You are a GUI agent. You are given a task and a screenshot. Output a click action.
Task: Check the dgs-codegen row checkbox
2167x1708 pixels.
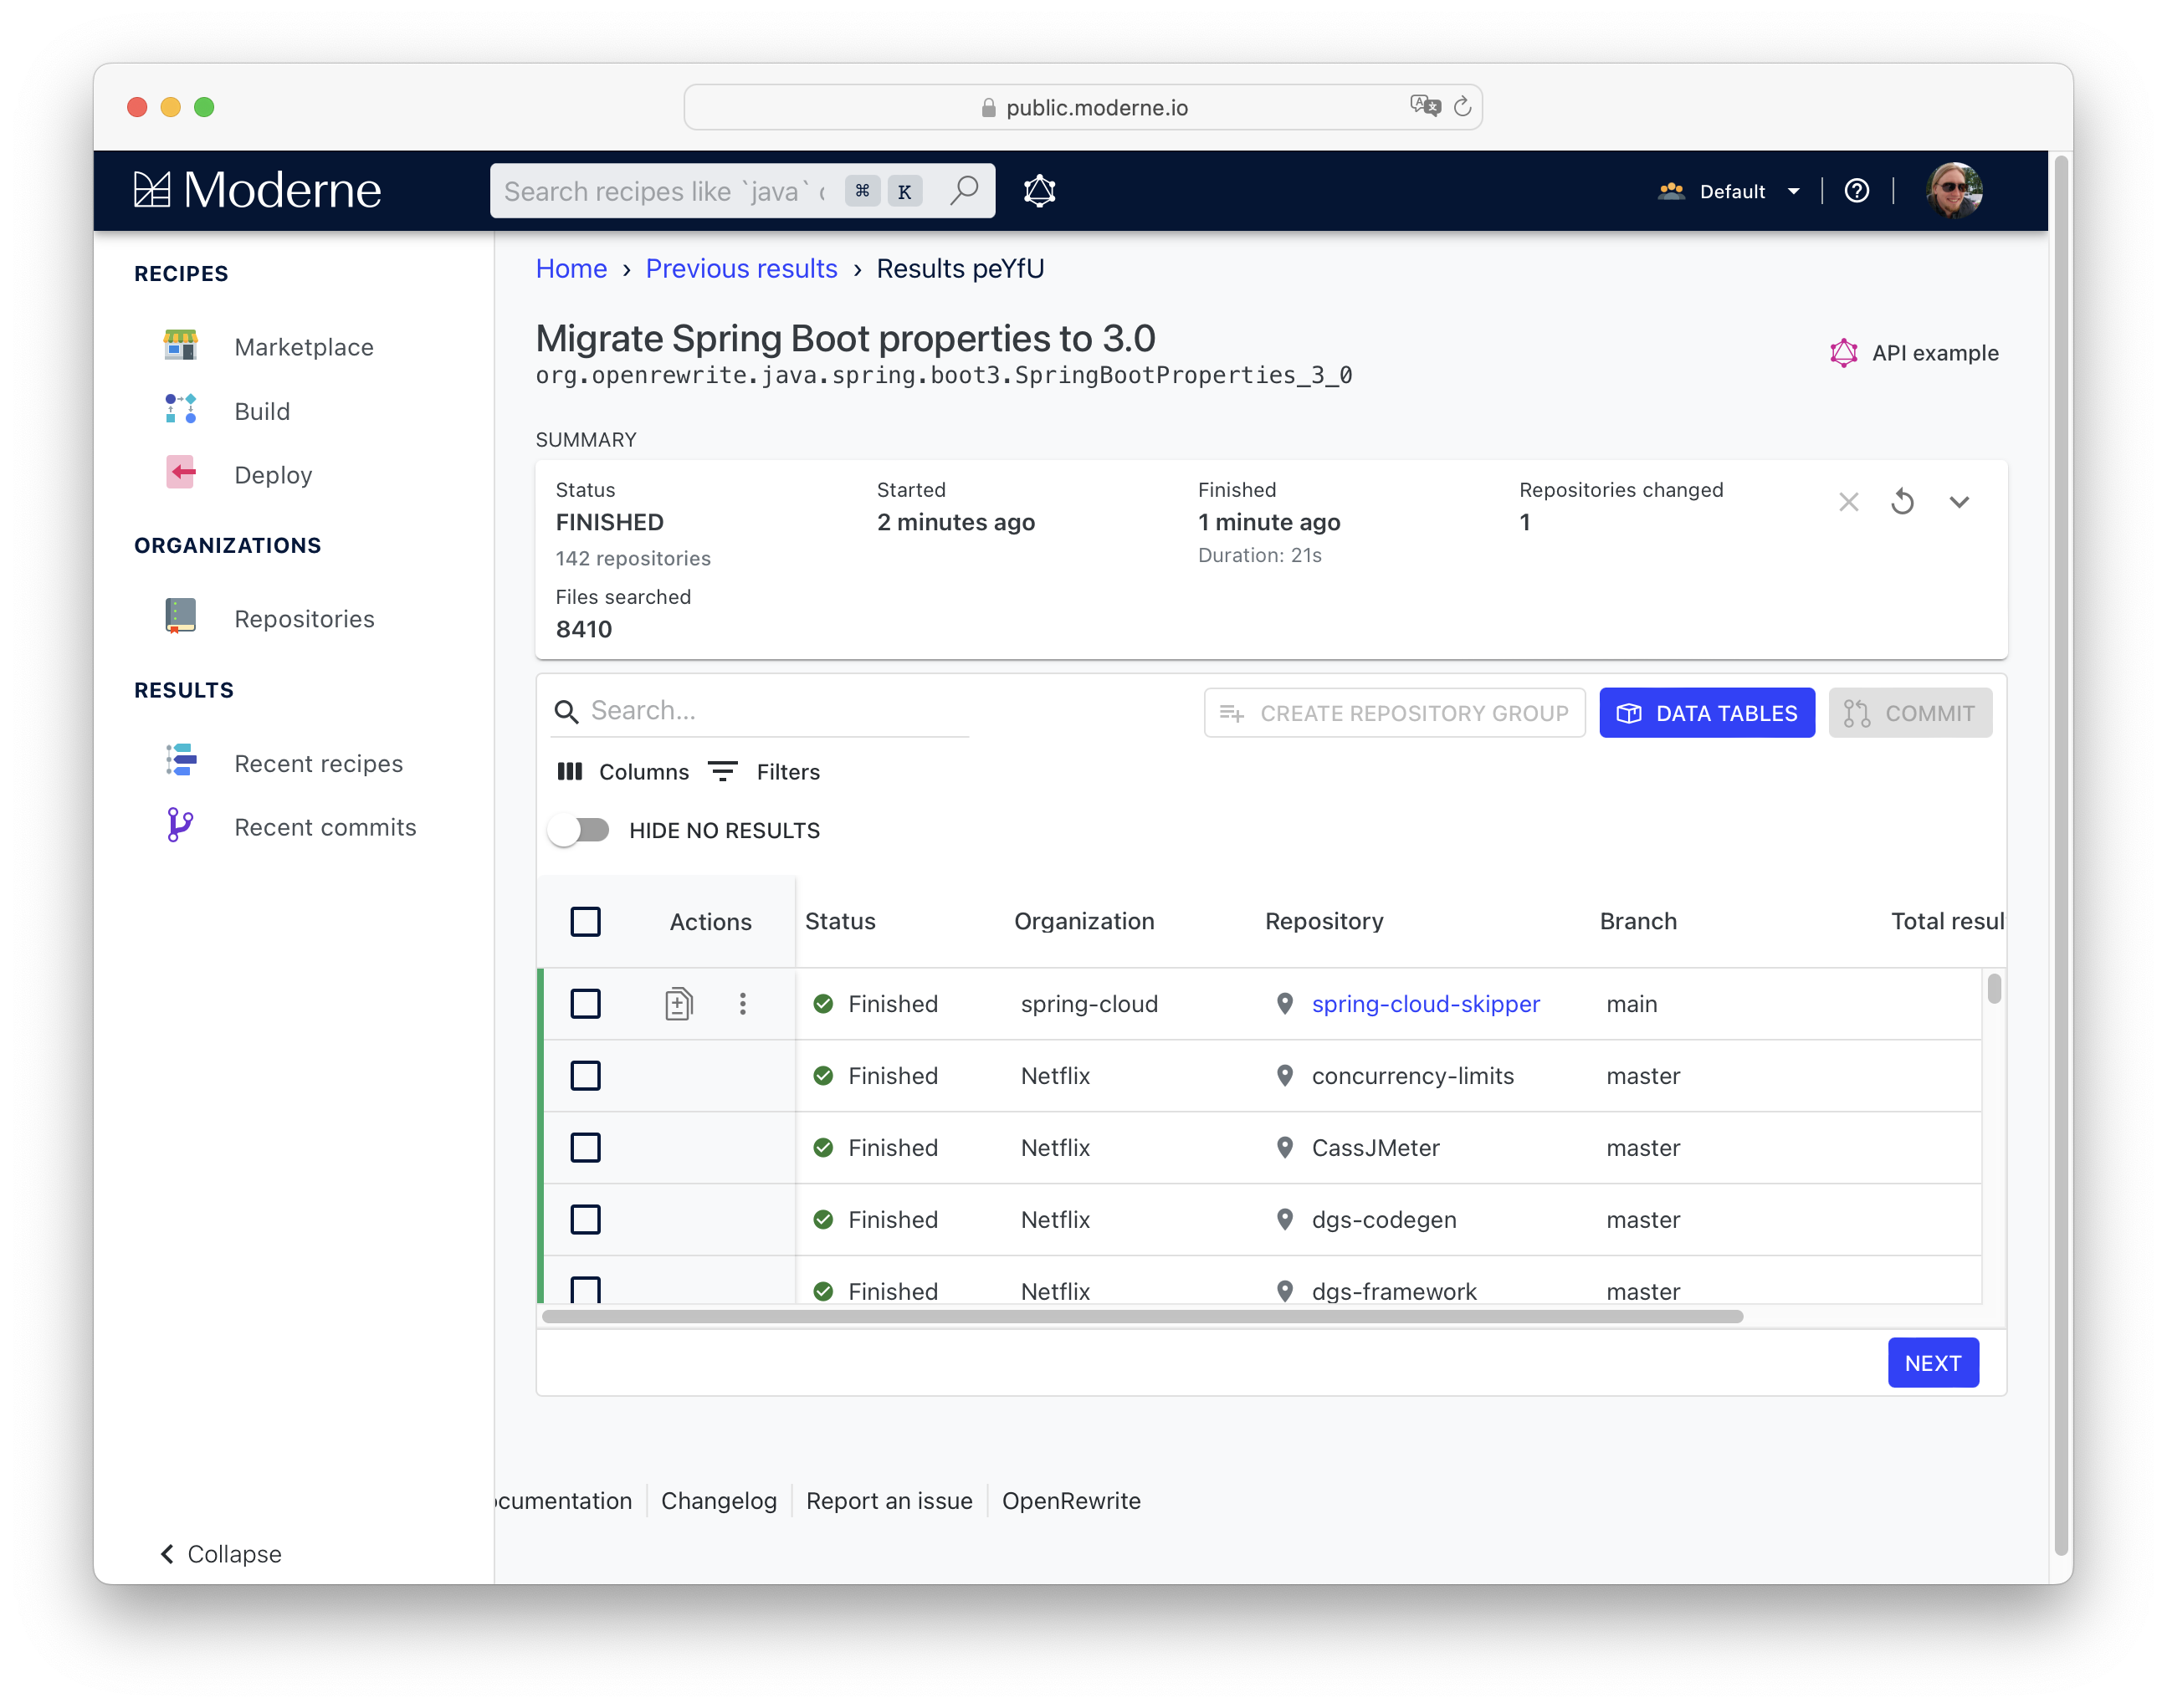coord(585,1219)
